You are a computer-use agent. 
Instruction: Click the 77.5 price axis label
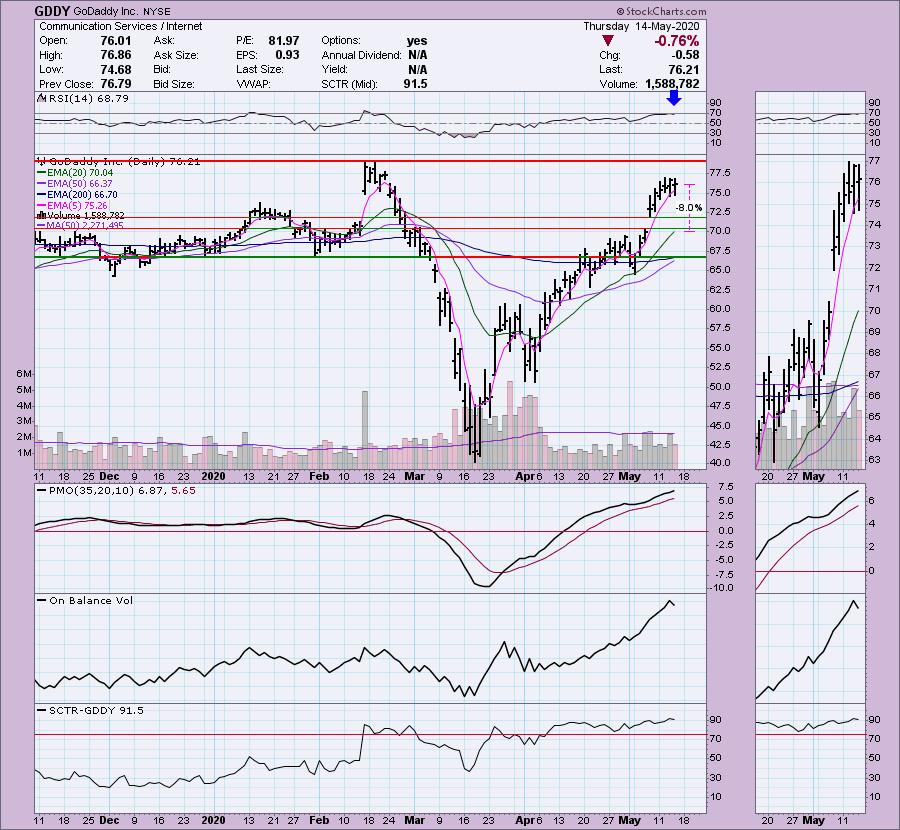720,173
